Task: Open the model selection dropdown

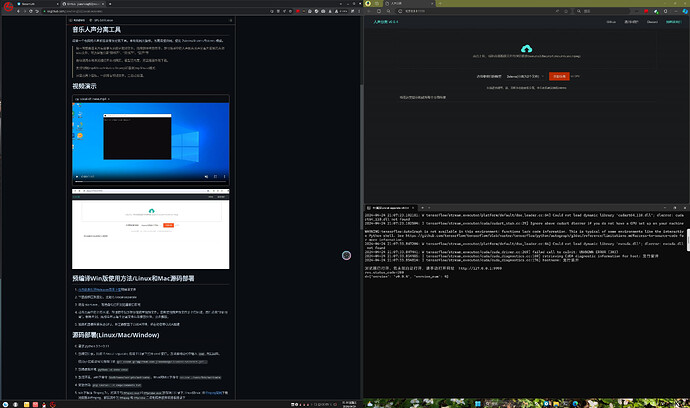Action: click(x=526, y=75)
